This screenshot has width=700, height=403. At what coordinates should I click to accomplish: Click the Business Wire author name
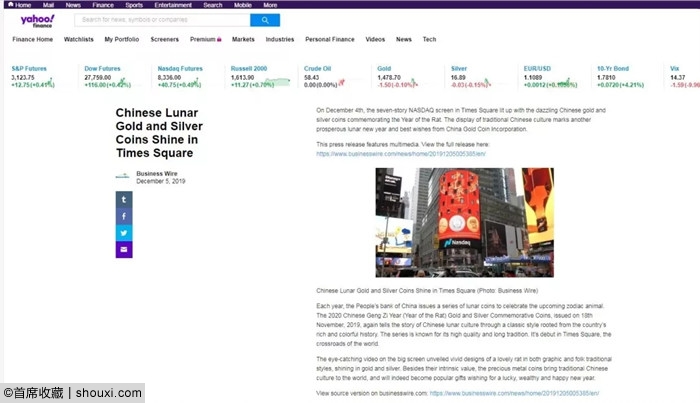[x=157, y=174]
